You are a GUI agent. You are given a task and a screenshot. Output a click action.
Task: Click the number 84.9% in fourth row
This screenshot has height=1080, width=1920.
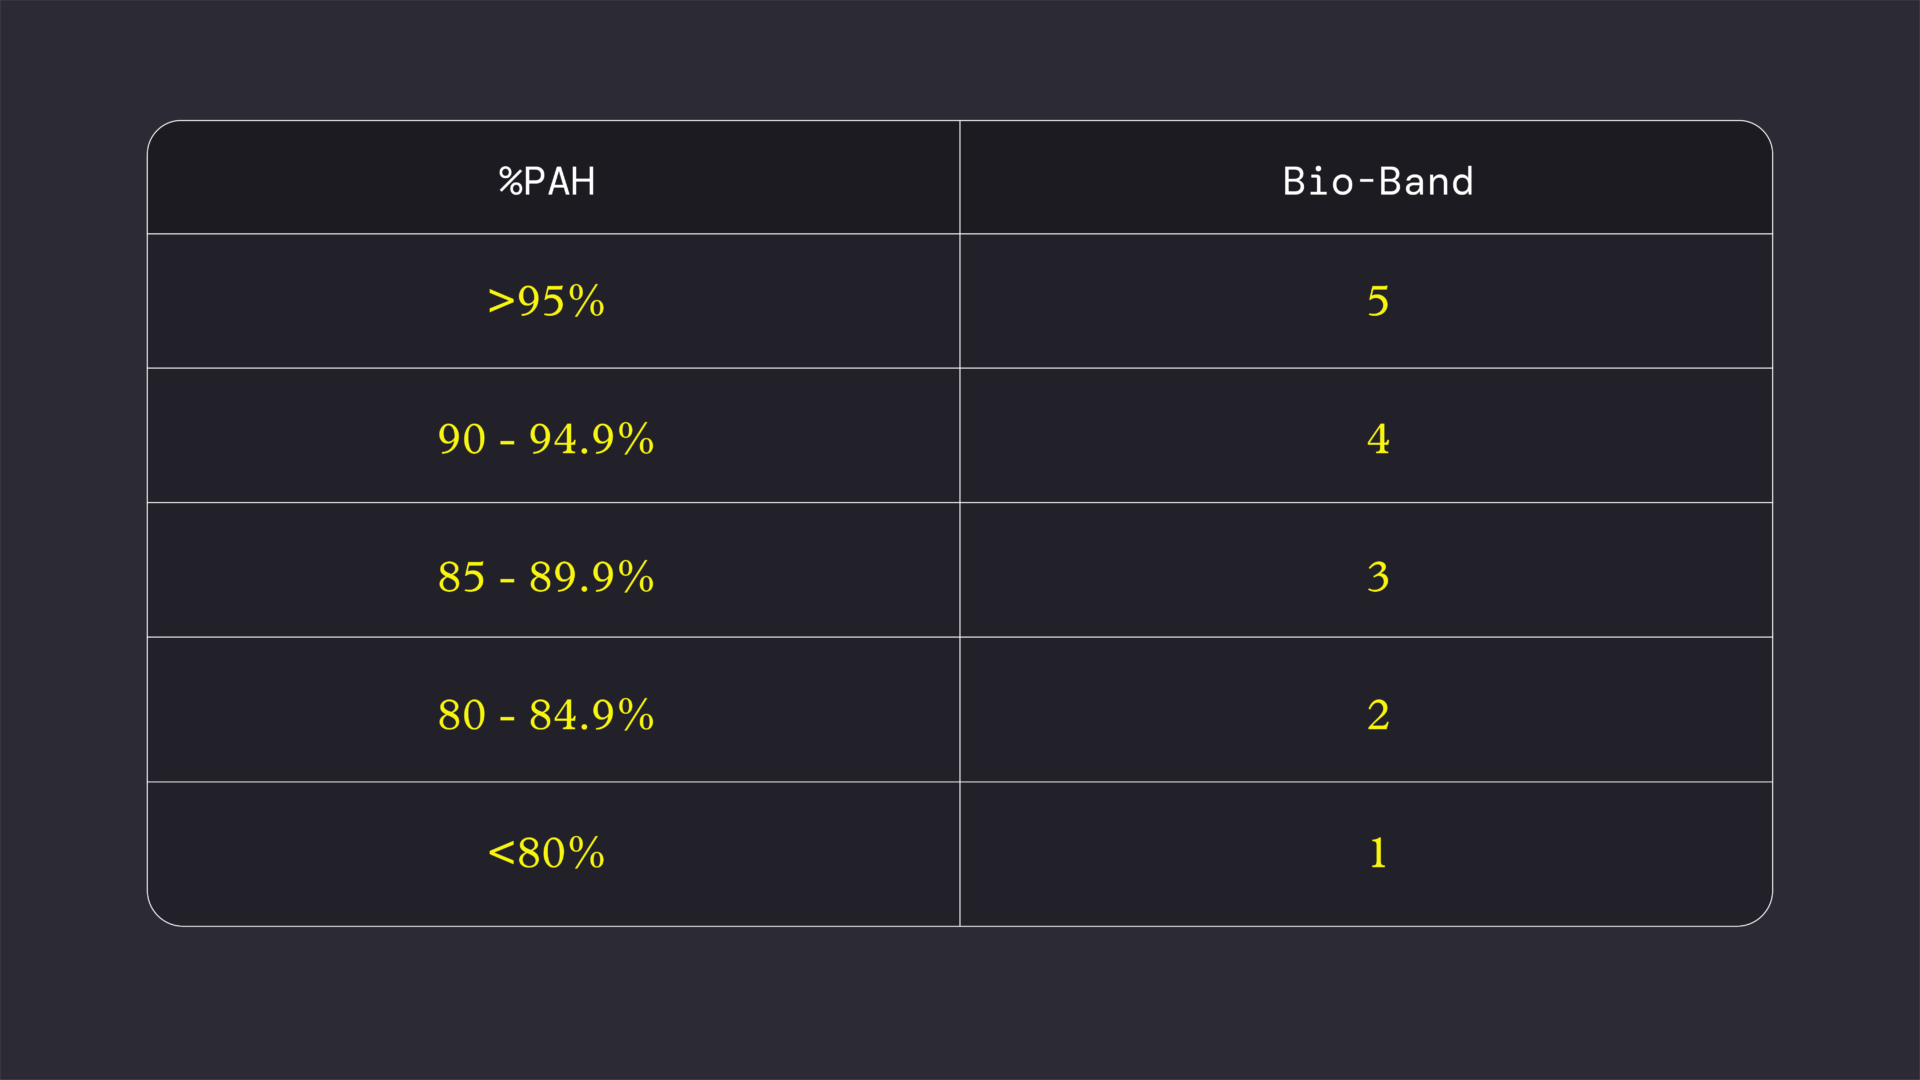pyautogui.click(x=591, y=715)
